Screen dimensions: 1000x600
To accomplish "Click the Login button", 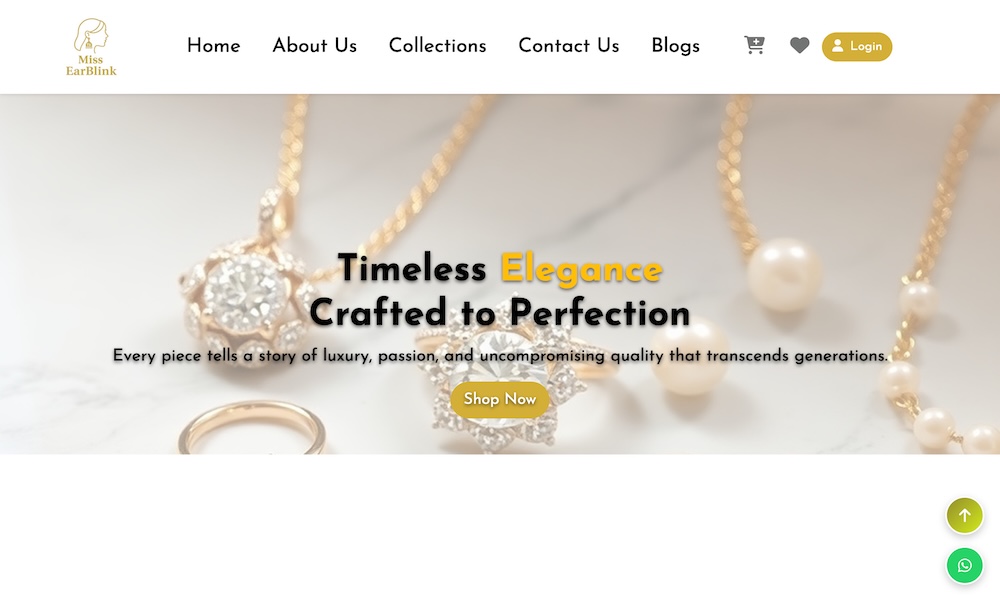I will [x=857, y=47].
